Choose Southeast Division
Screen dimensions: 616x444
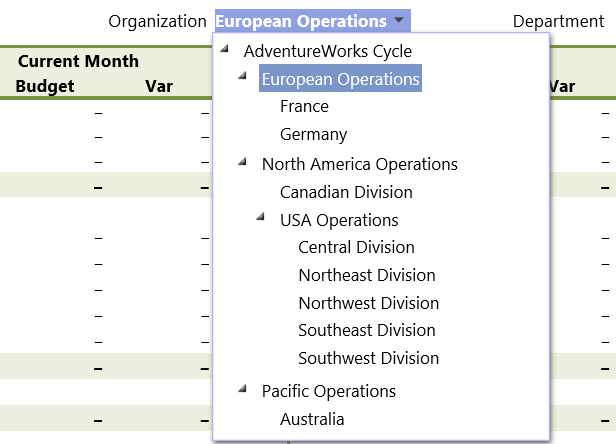[366, 330]
